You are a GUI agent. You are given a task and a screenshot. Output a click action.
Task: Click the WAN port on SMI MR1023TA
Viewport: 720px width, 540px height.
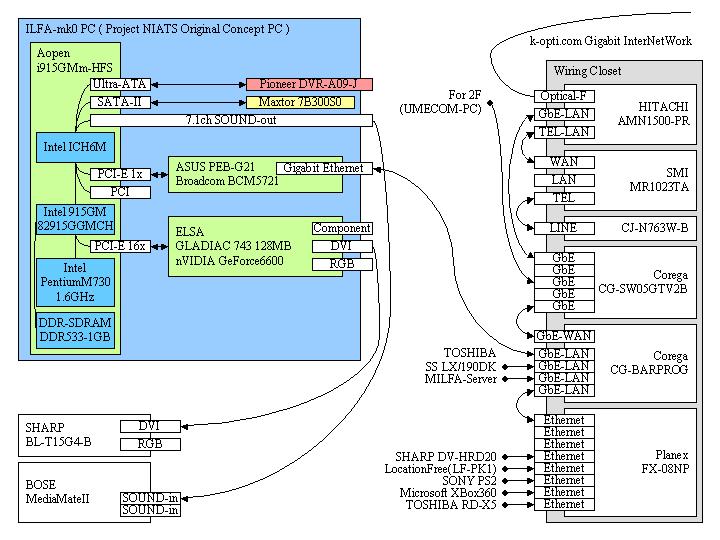pyautogui.click(x=563, y=162)
